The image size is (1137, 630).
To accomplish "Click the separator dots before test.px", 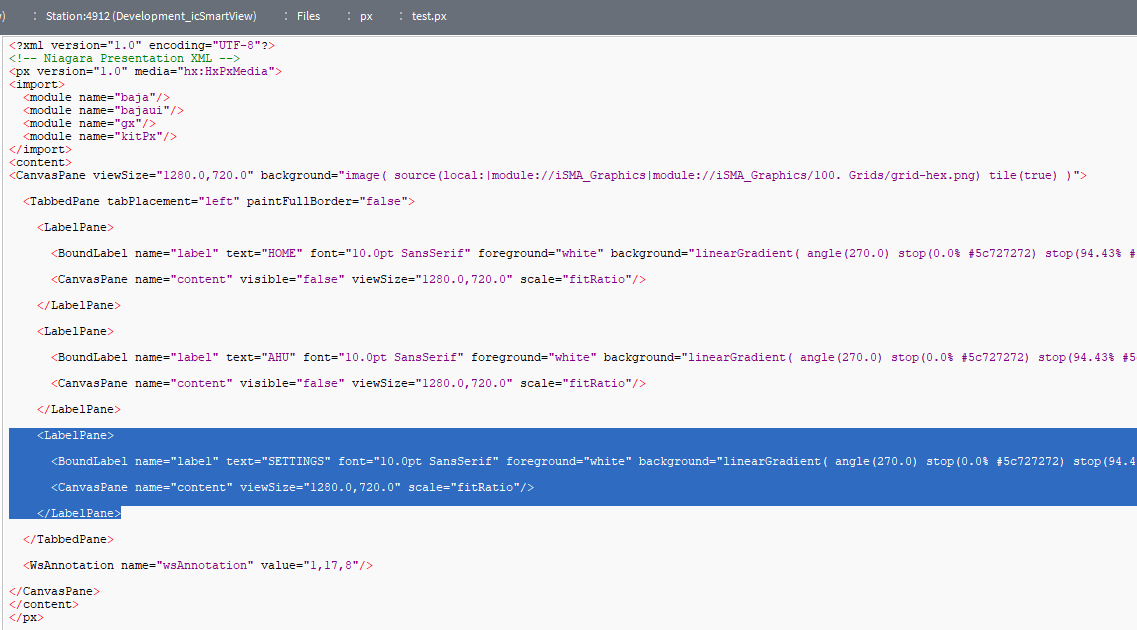I will pyautogui.click(x=400, y=16).
